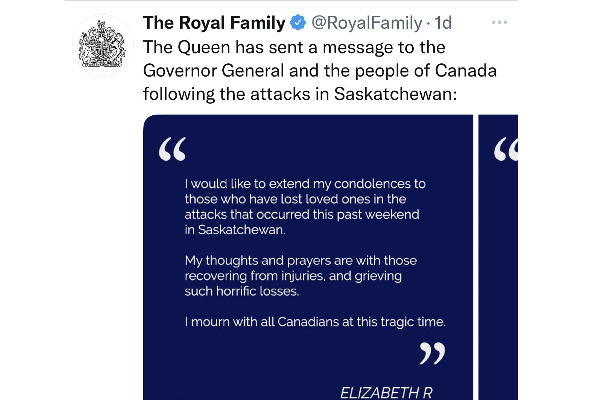The image size is (600, 400).
Task: Click the tweet line beginning "The Queen has sent"
Action: [x=294, y=47]
